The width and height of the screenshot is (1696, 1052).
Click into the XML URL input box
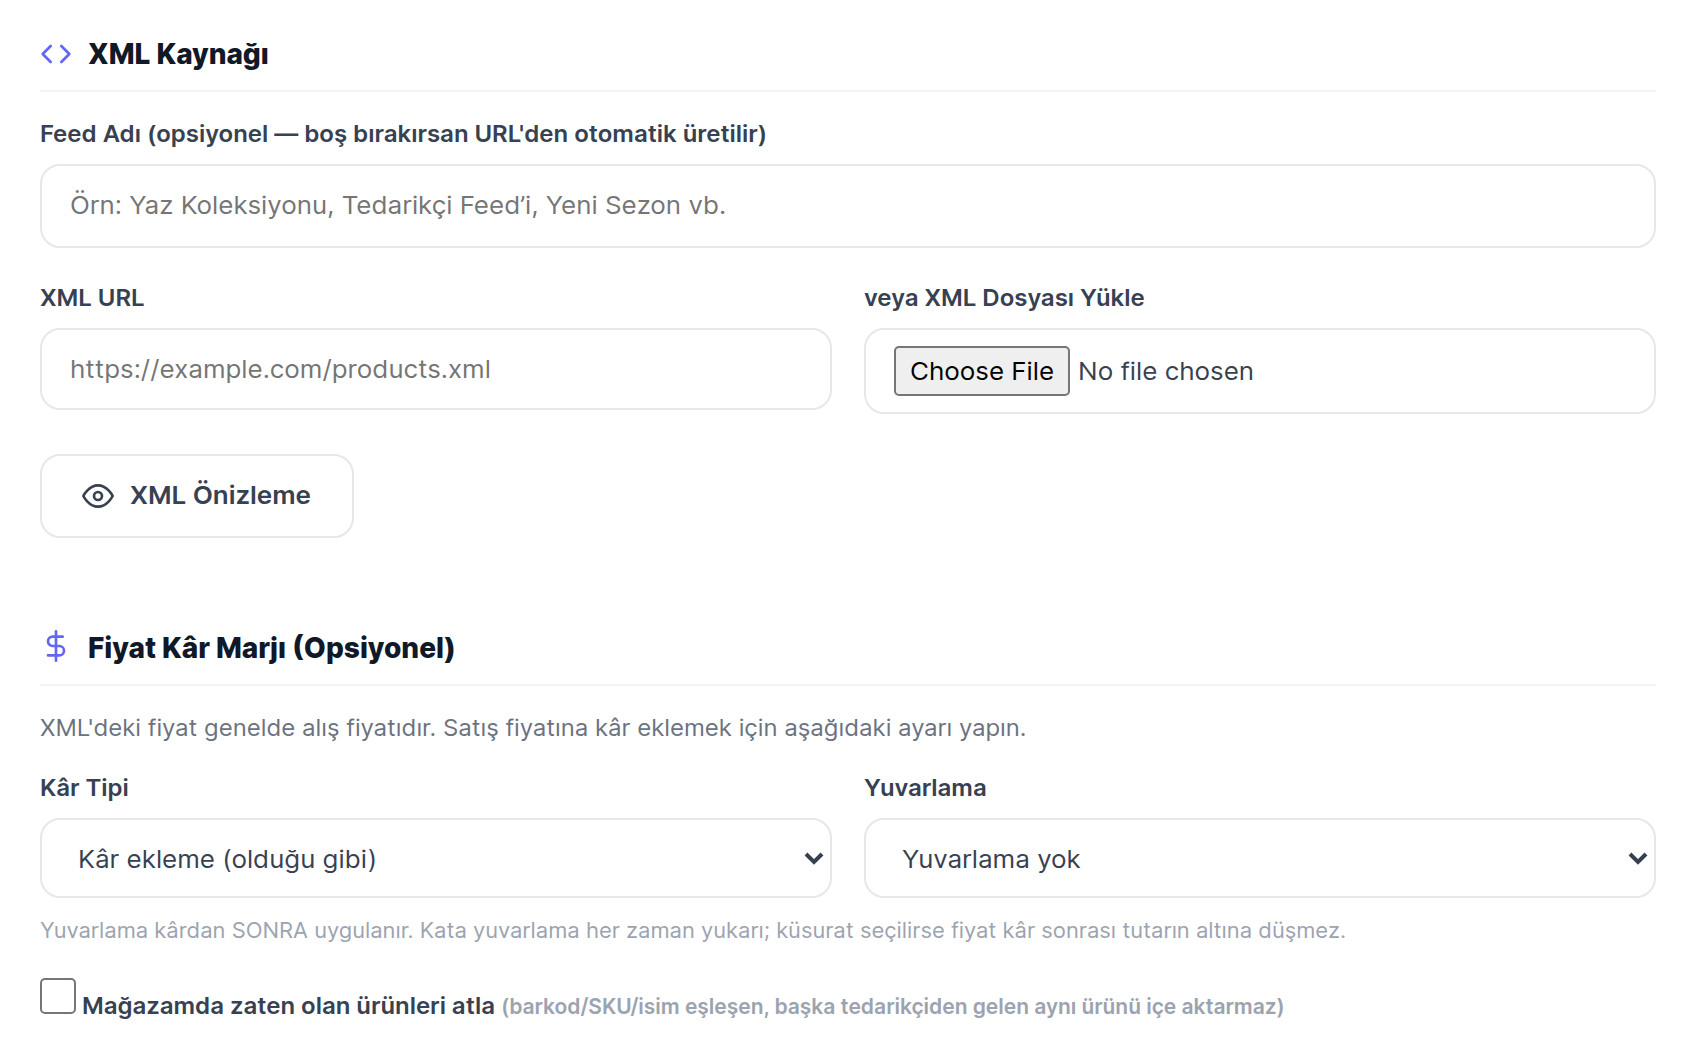(x=436, y=369)
